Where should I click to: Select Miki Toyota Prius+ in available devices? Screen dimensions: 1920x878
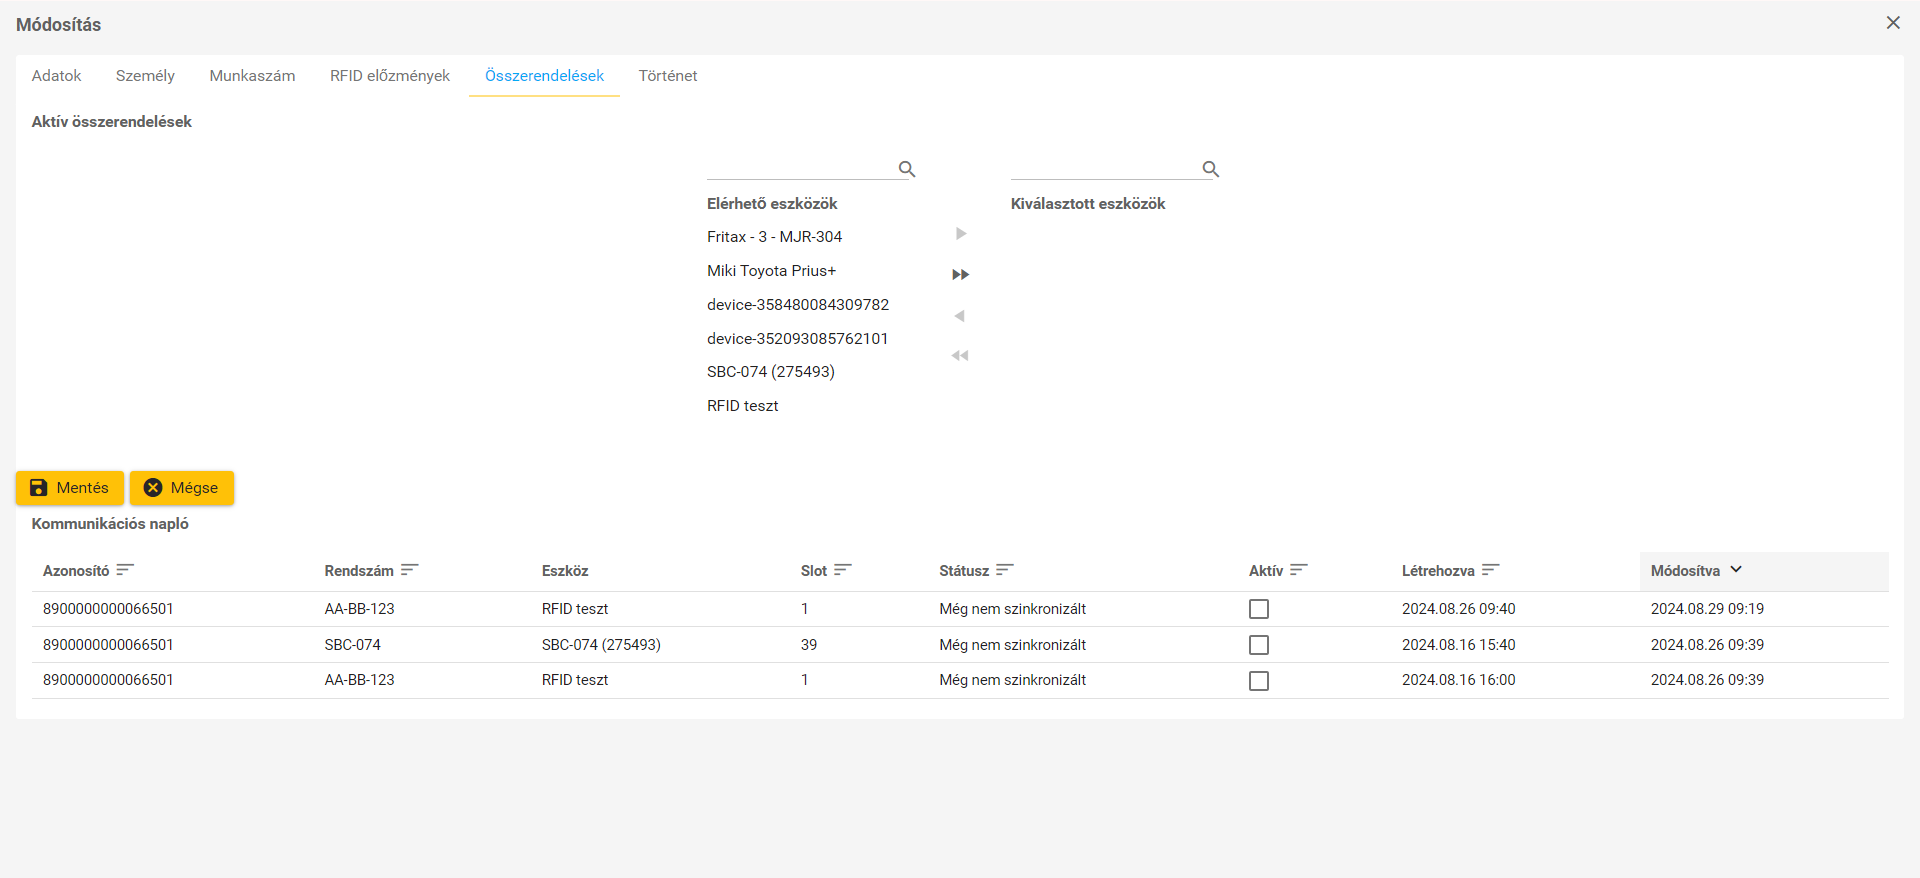pyautogui.click(x=771, y=271)
